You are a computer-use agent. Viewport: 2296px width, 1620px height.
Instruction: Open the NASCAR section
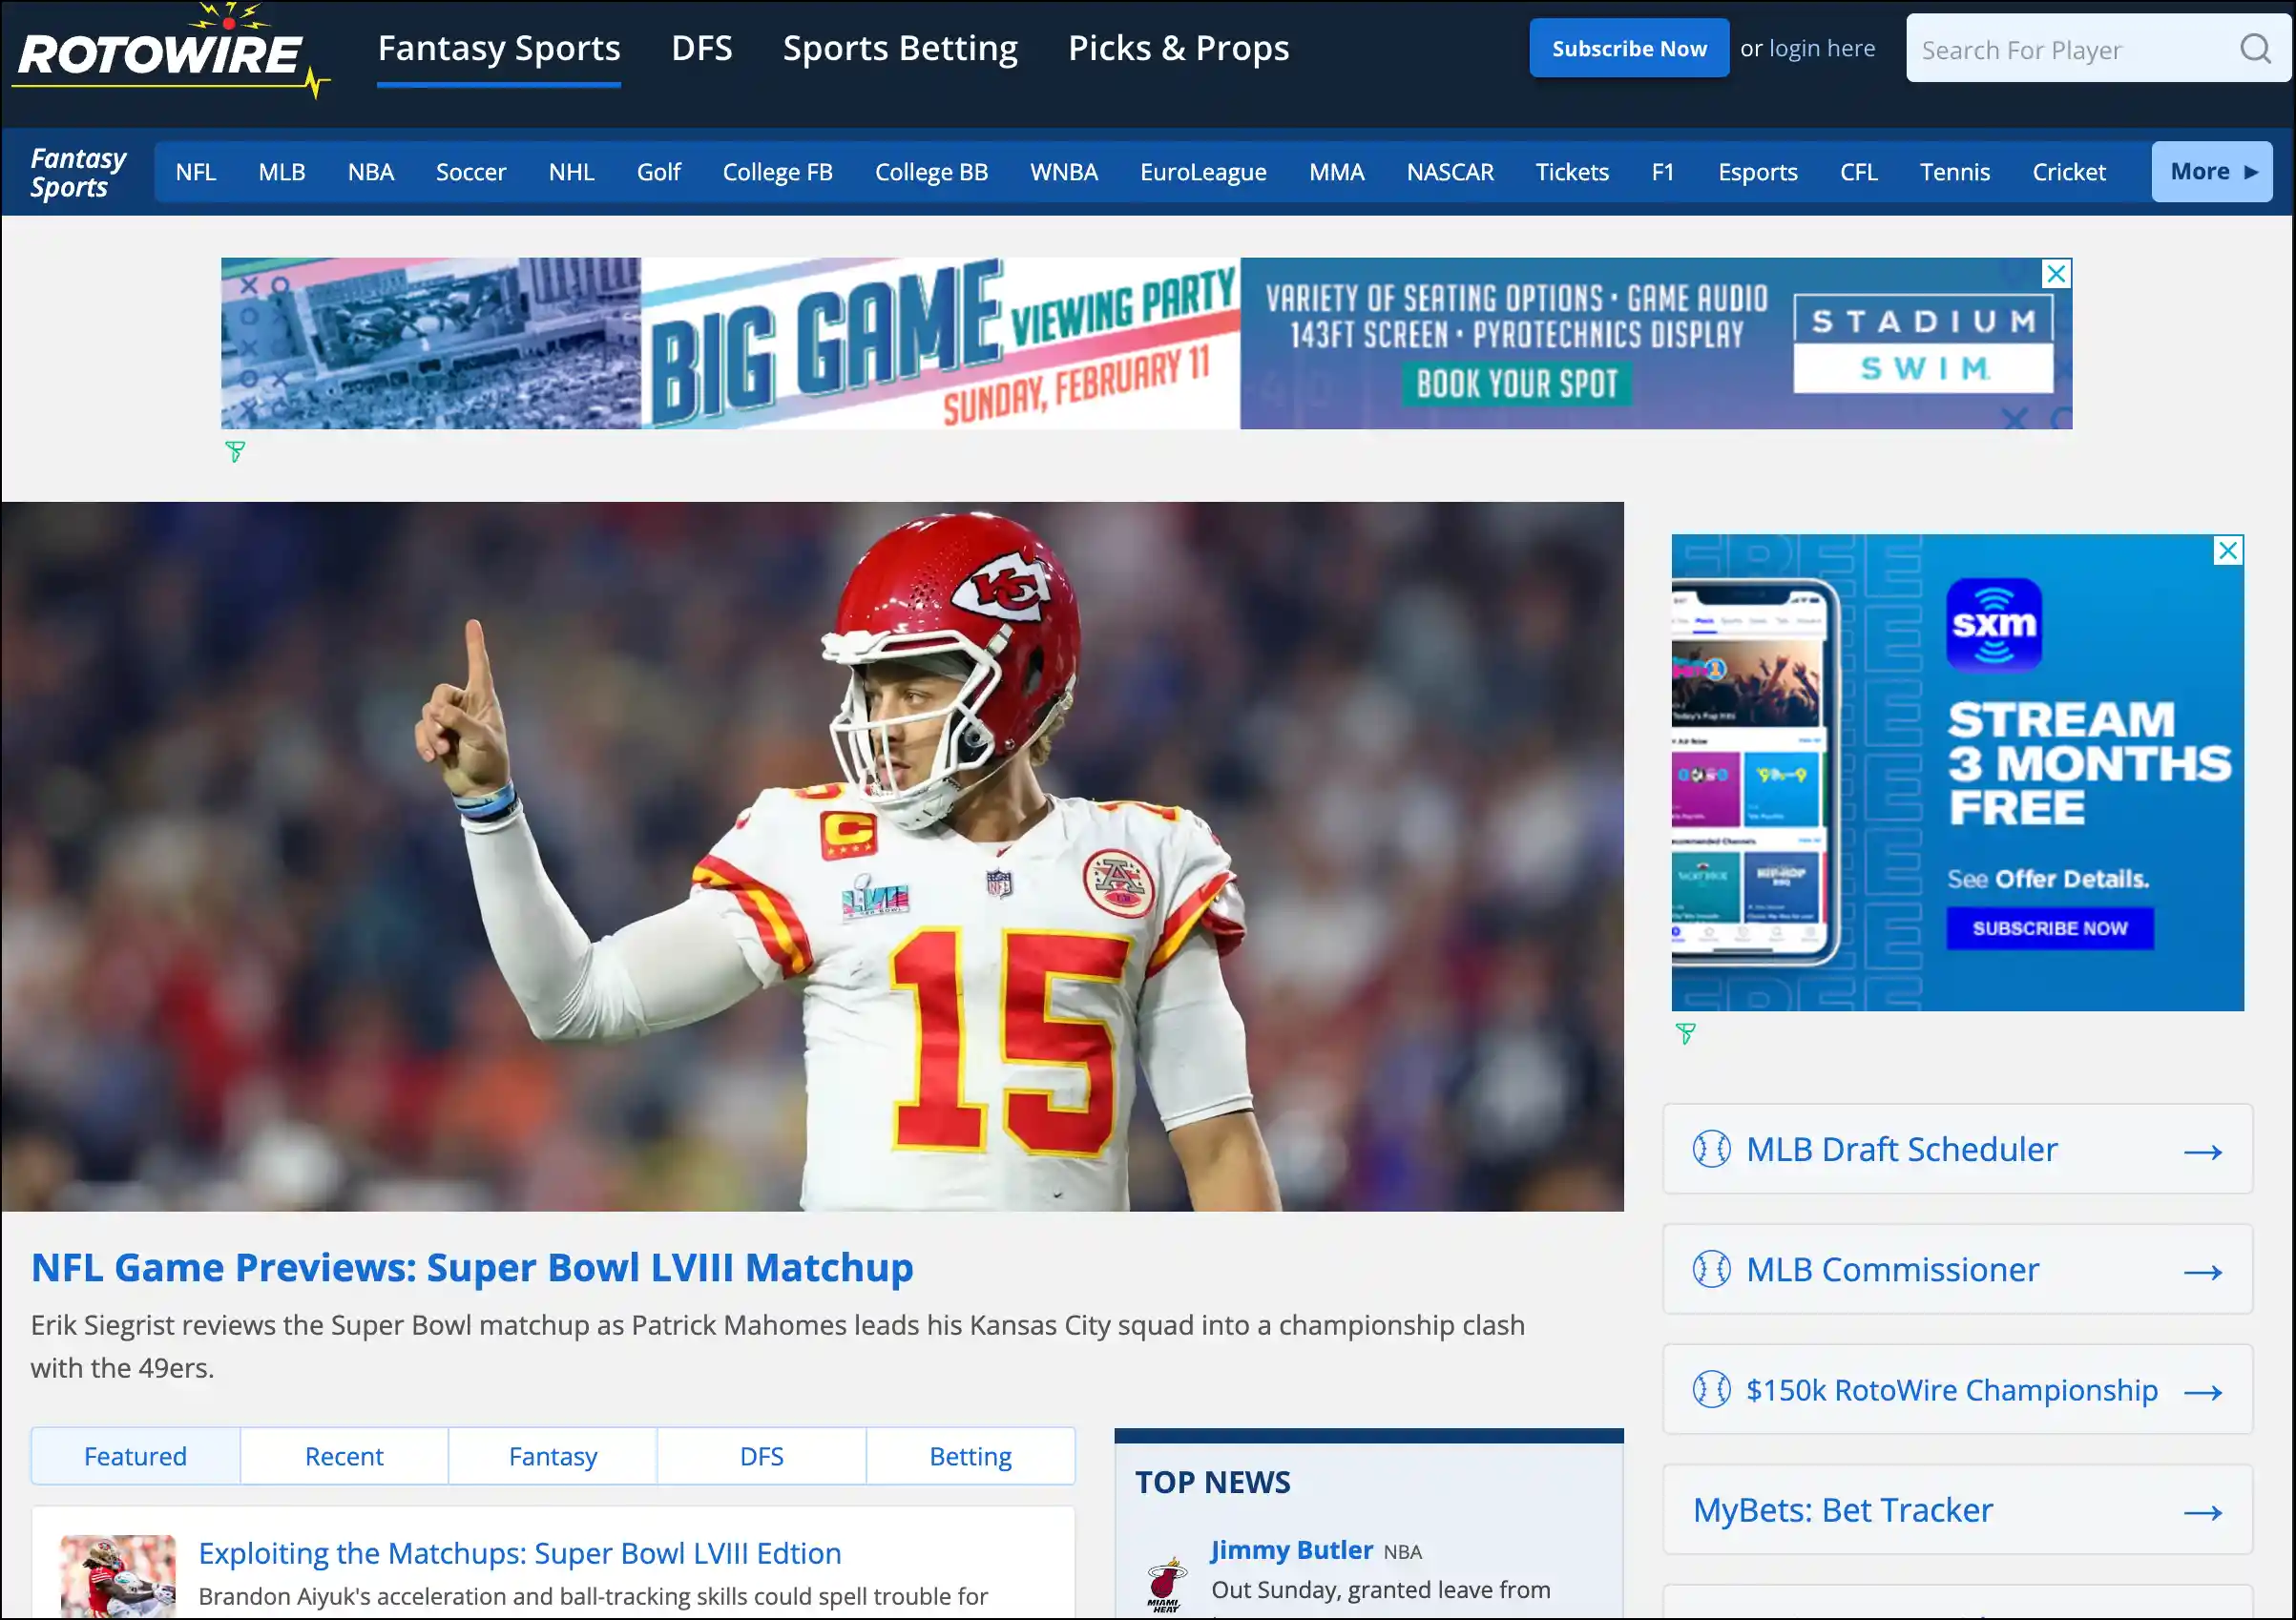pos(1450,172)
